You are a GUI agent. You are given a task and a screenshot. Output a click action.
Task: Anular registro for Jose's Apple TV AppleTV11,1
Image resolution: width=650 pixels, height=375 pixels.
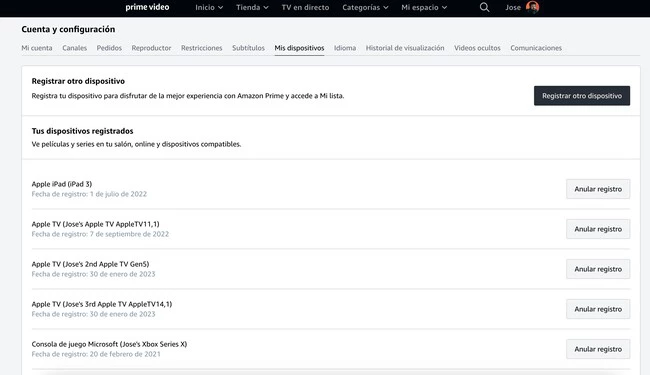click(x=598, y=229)
